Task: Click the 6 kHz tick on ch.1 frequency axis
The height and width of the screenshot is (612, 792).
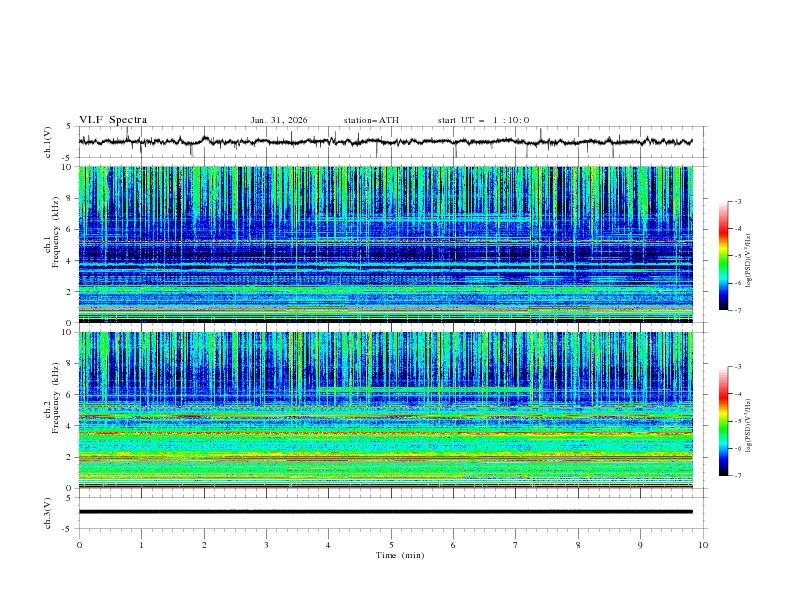Action: [x=71, y=229]
